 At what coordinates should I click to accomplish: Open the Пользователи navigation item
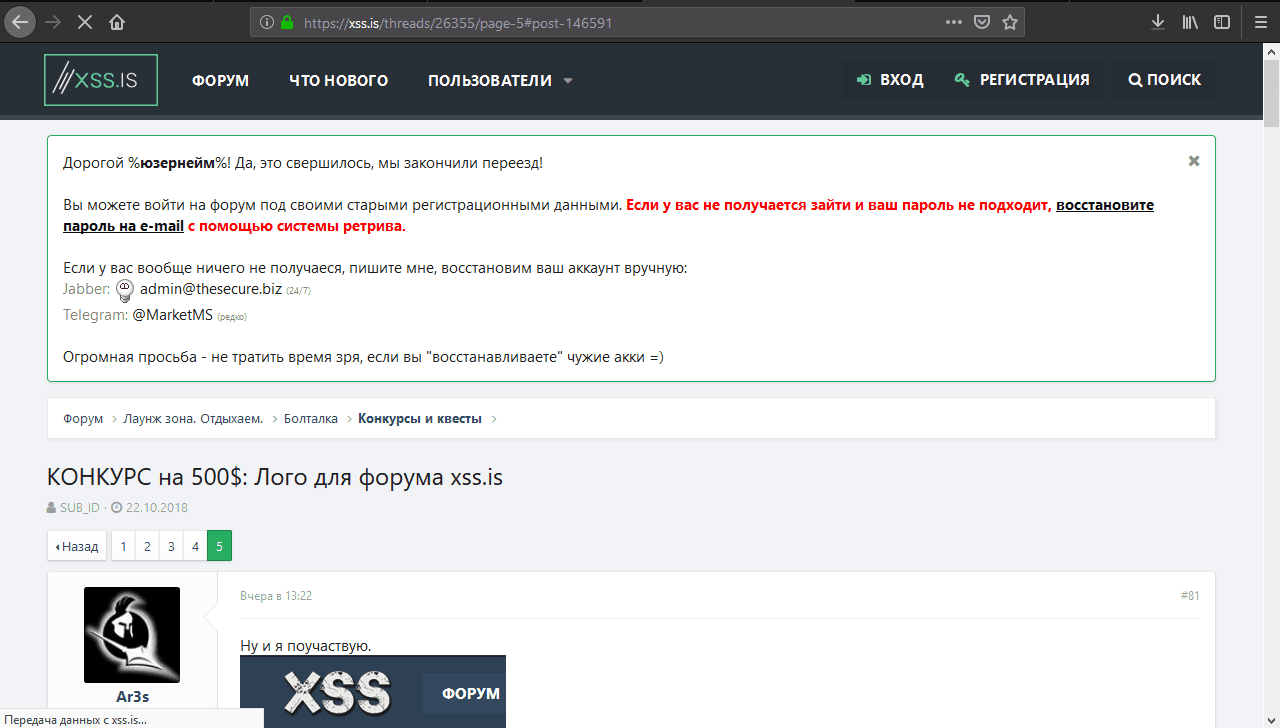[490, 80]
